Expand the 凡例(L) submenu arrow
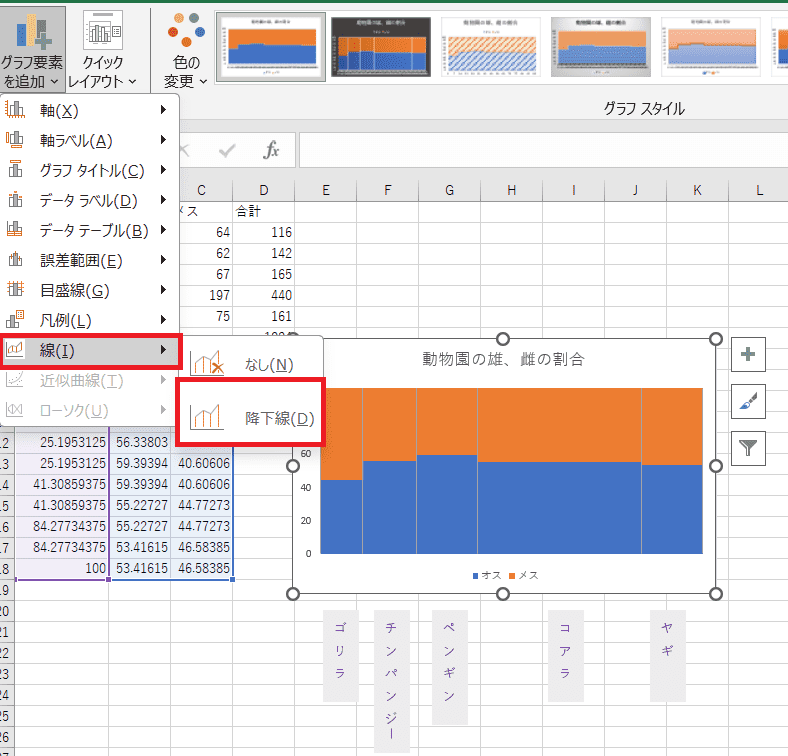This screenshot has width=788, height=756. (163, 319)
